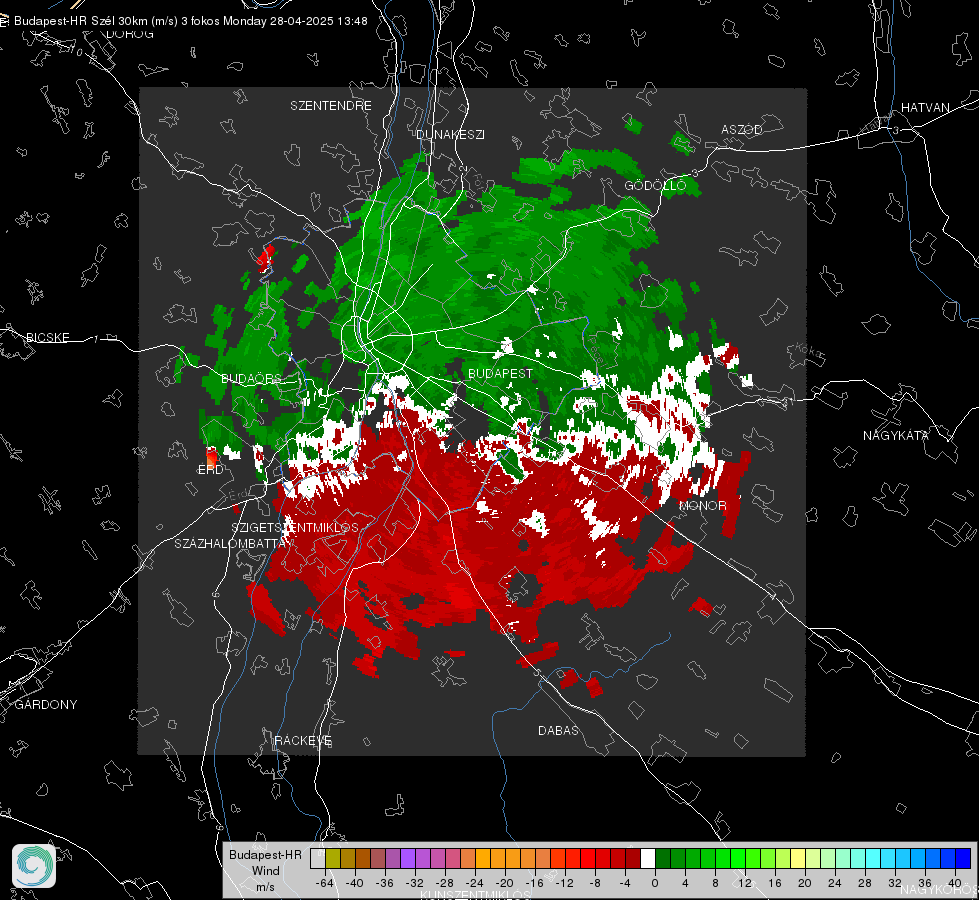Click the swirl weather logo icon
979x900 pixels.
[x=34, y=866]
